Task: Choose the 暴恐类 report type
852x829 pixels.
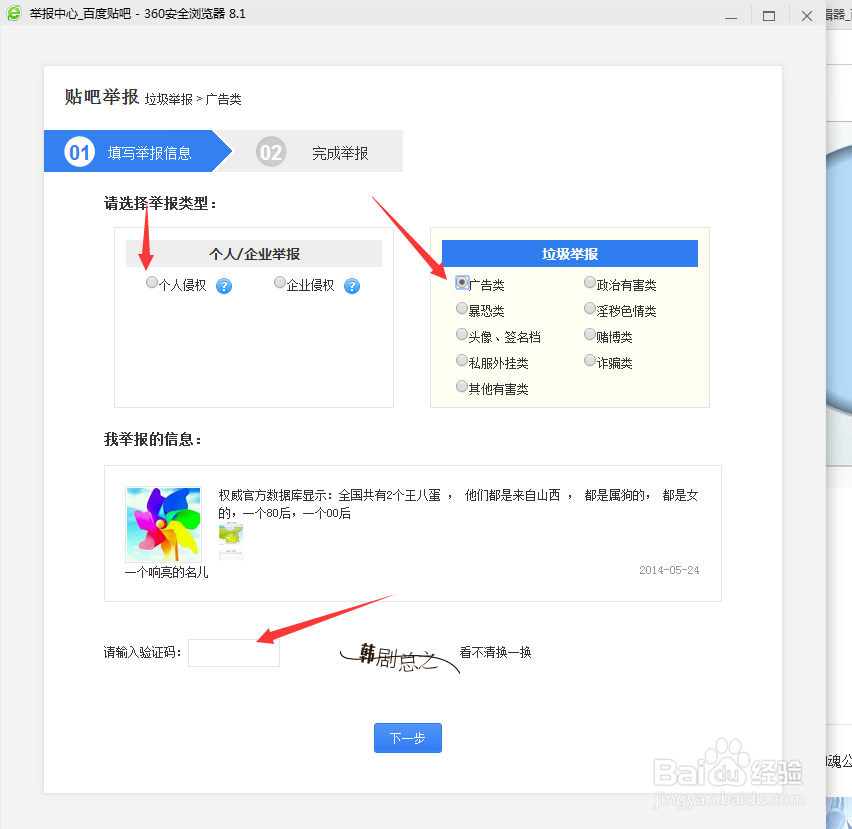Action: [462, 309]
